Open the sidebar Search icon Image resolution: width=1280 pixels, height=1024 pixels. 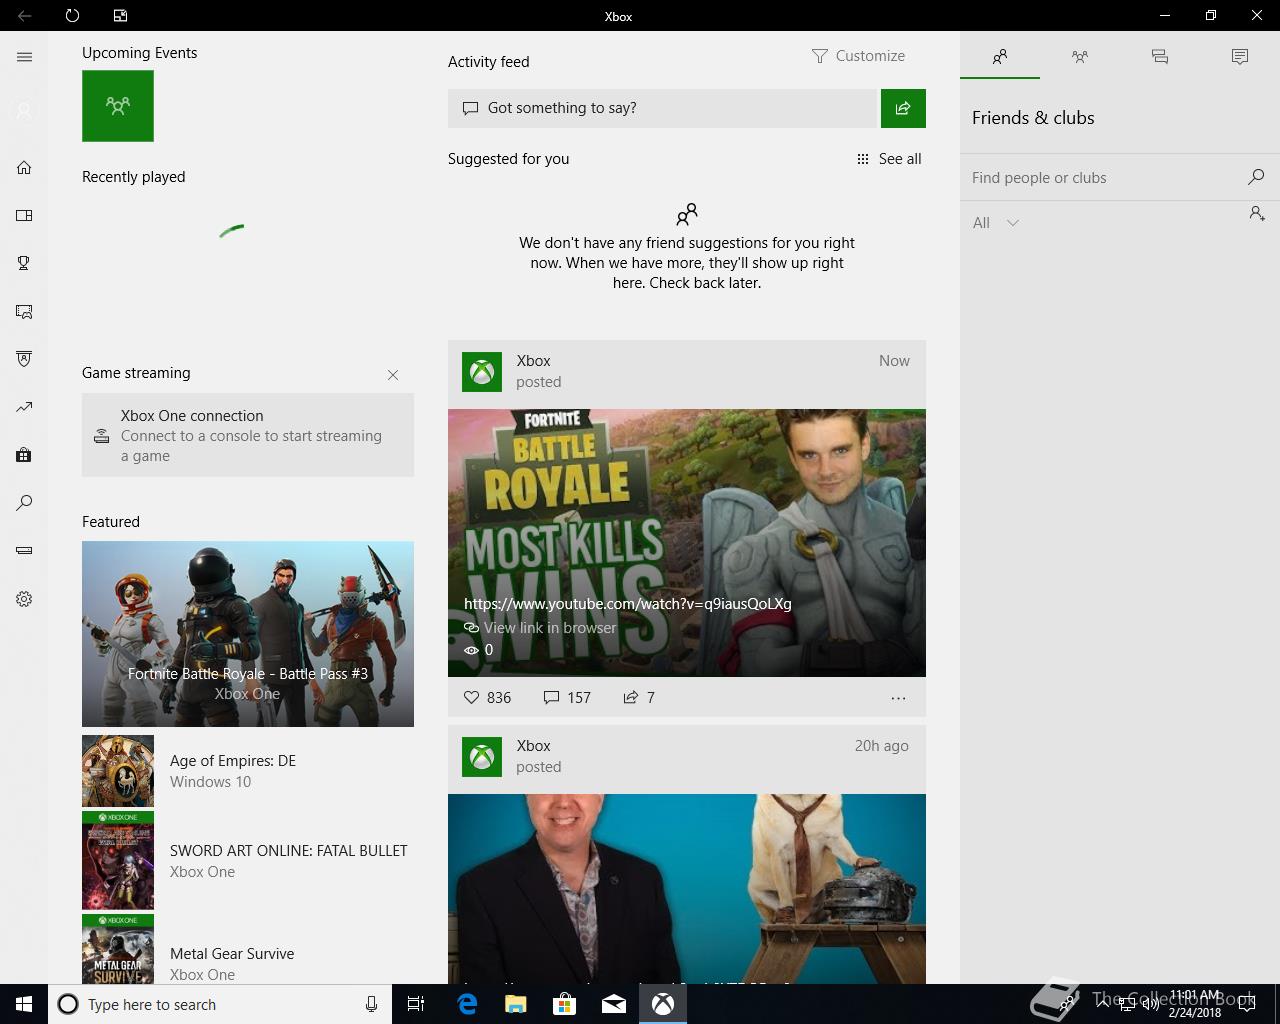coord(24,503)
